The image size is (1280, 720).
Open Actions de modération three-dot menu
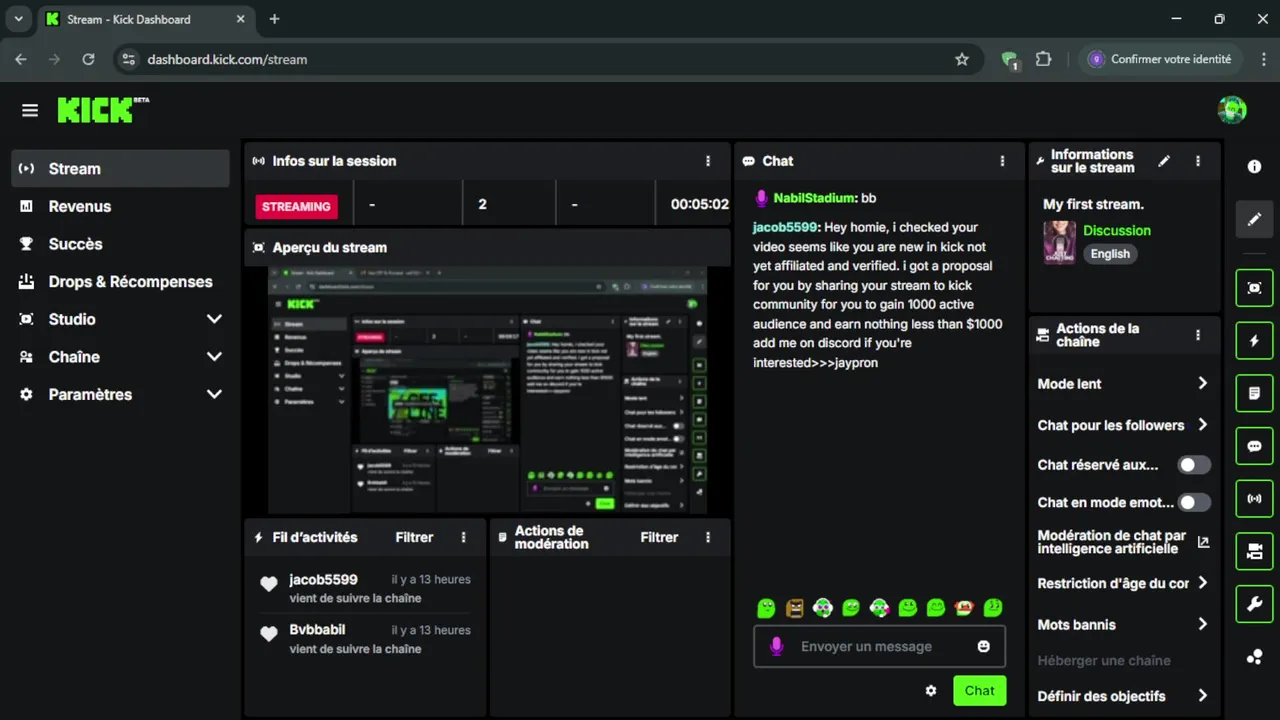708,537
